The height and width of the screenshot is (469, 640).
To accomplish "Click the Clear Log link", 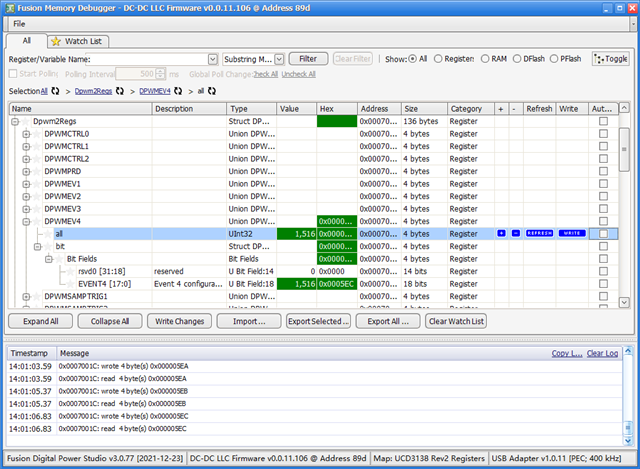I will point(602,353).
